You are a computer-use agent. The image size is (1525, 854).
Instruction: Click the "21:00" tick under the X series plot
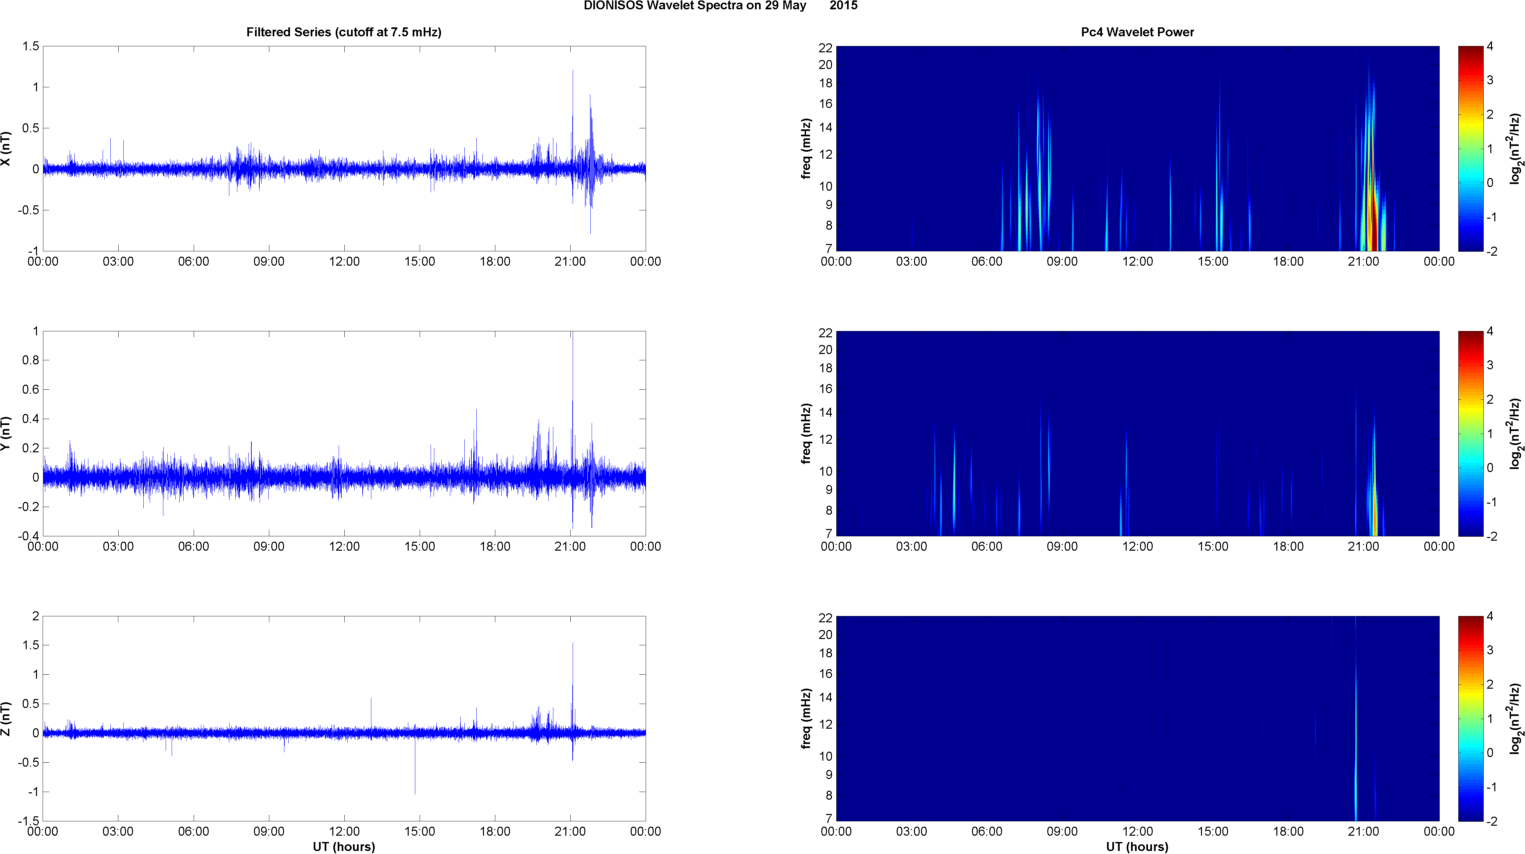pyautogui.click(x=570, y=262)
